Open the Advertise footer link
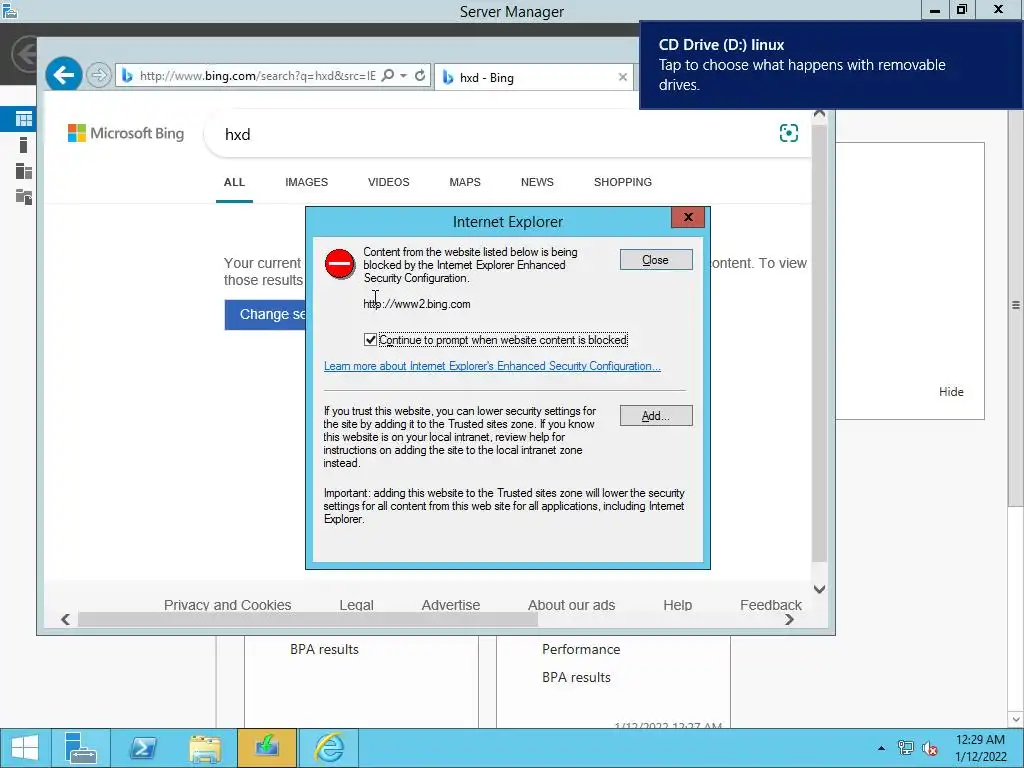Image resolution: width=1024 pixels, height=768 pixels. [x=451, y=605]
